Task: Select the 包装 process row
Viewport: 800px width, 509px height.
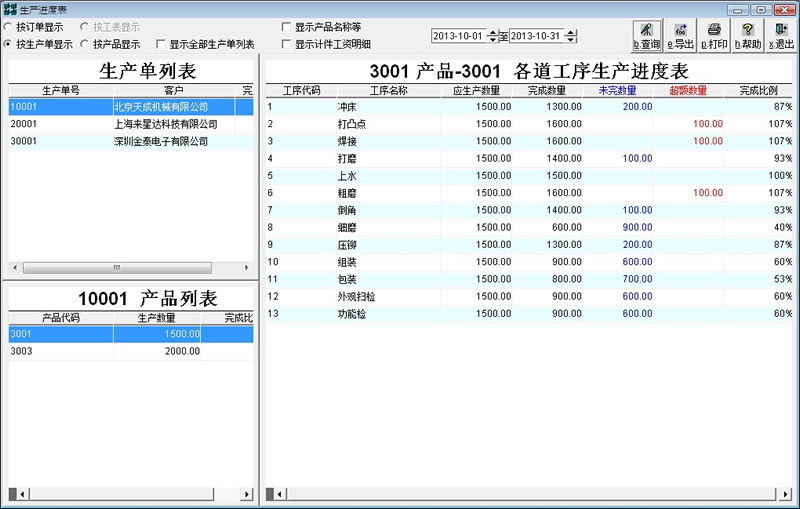Action: tap(529, 279)
